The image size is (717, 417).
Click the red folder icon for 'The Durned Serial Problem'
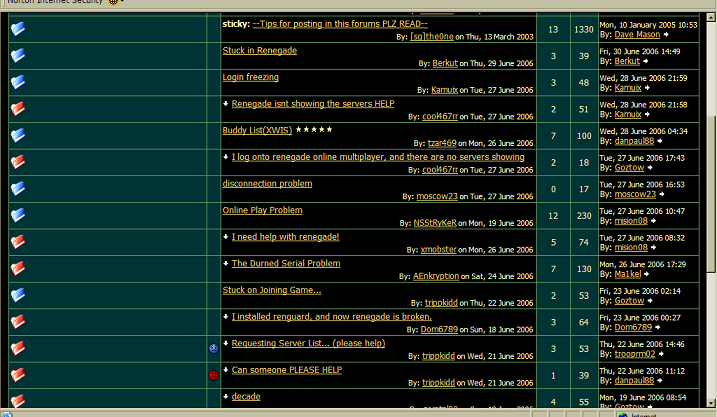coord(18,268)
